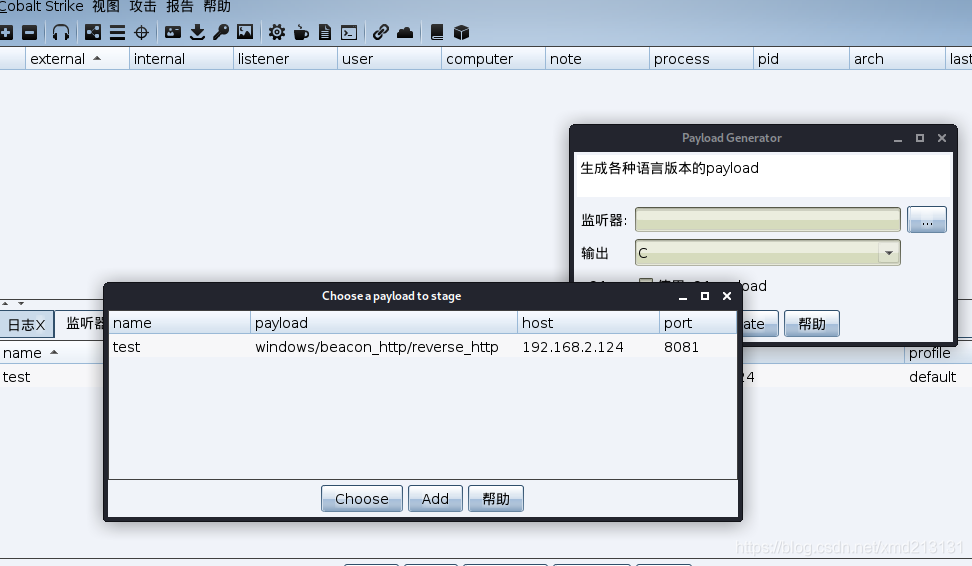
Task: Collapse pane with up splitter arrow
Action: (x=5, y=304)
